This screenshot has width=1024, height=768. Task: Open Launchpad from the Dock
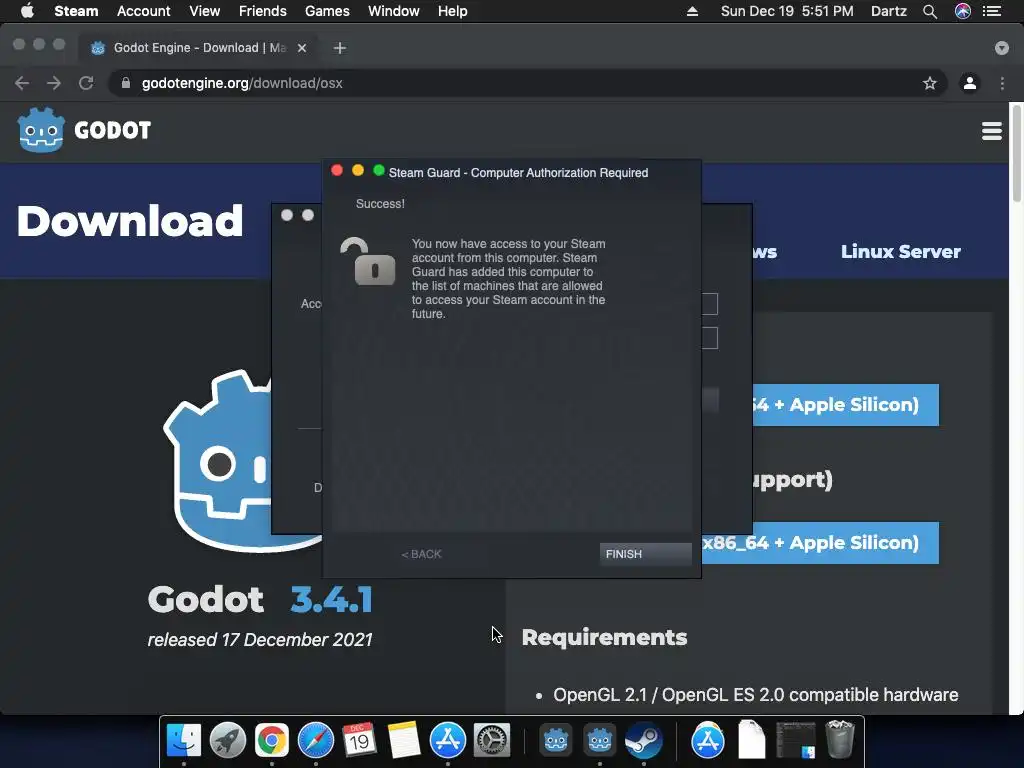[227, 741]
